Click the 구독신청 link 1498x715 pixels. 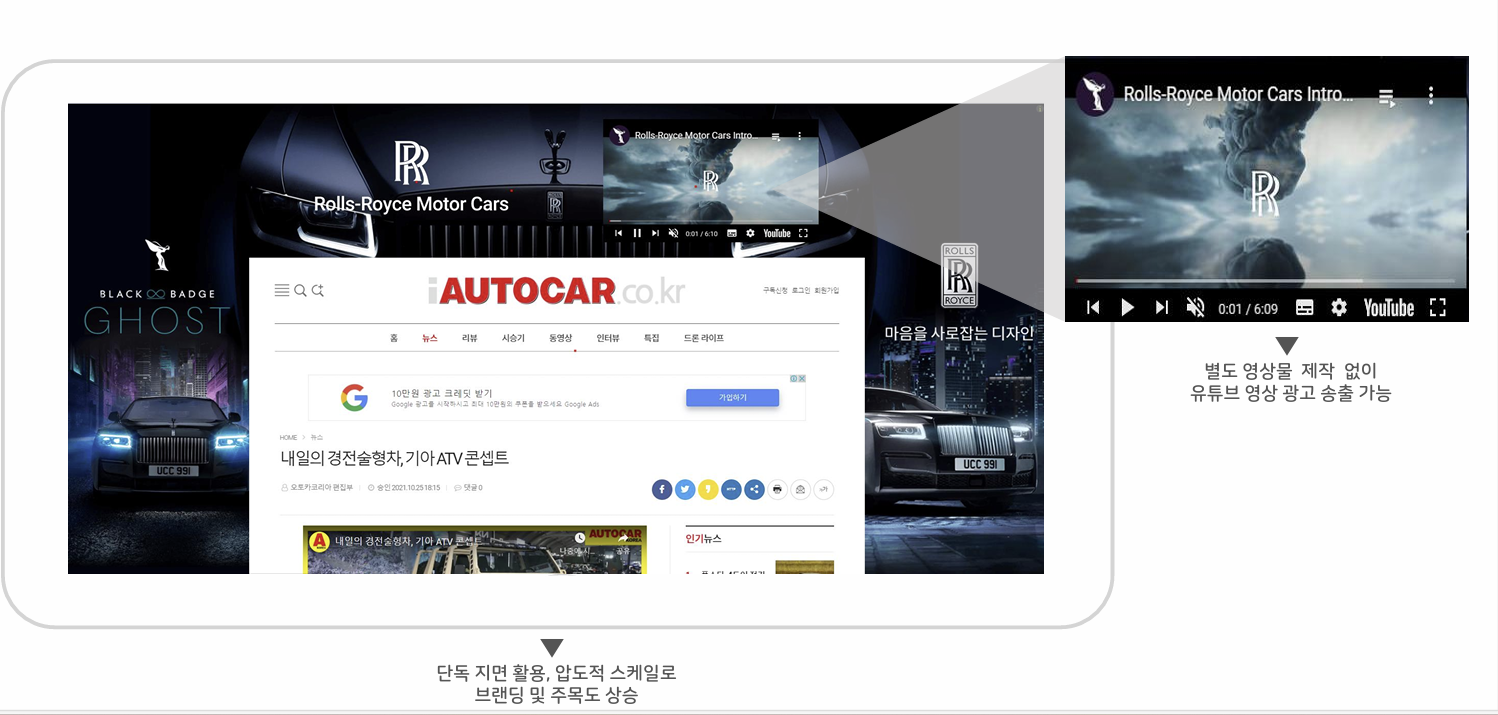[775, 290]
